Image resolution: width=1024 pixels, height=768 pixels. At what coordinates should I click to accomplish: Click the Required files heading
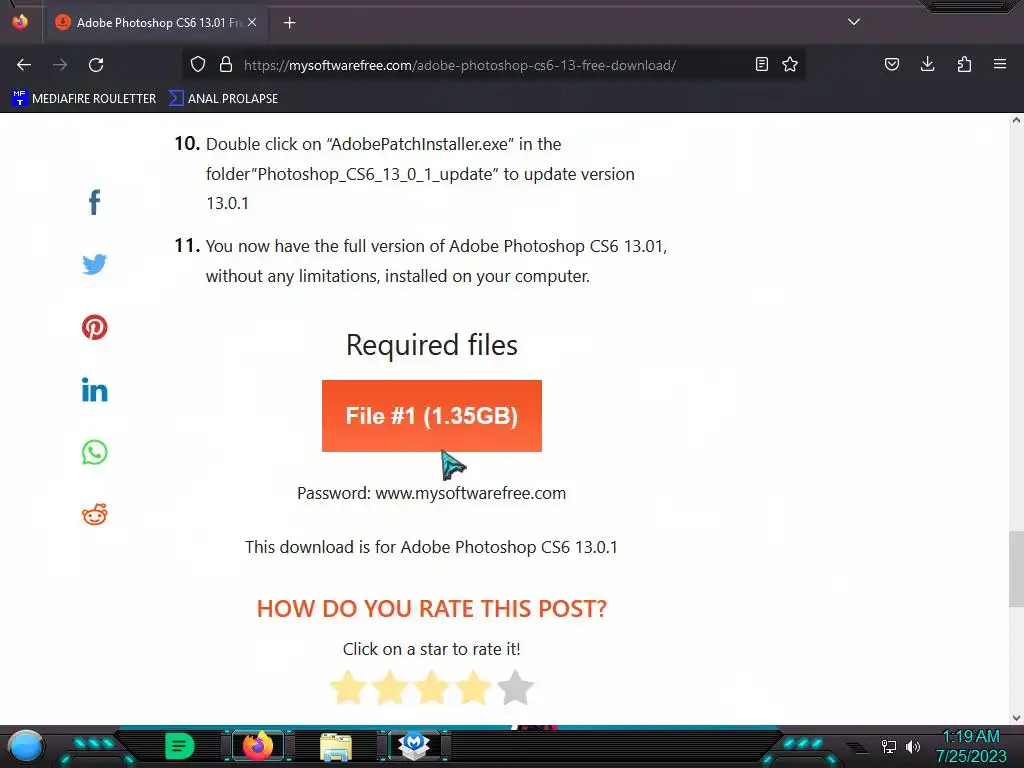[x=432, y=345]
